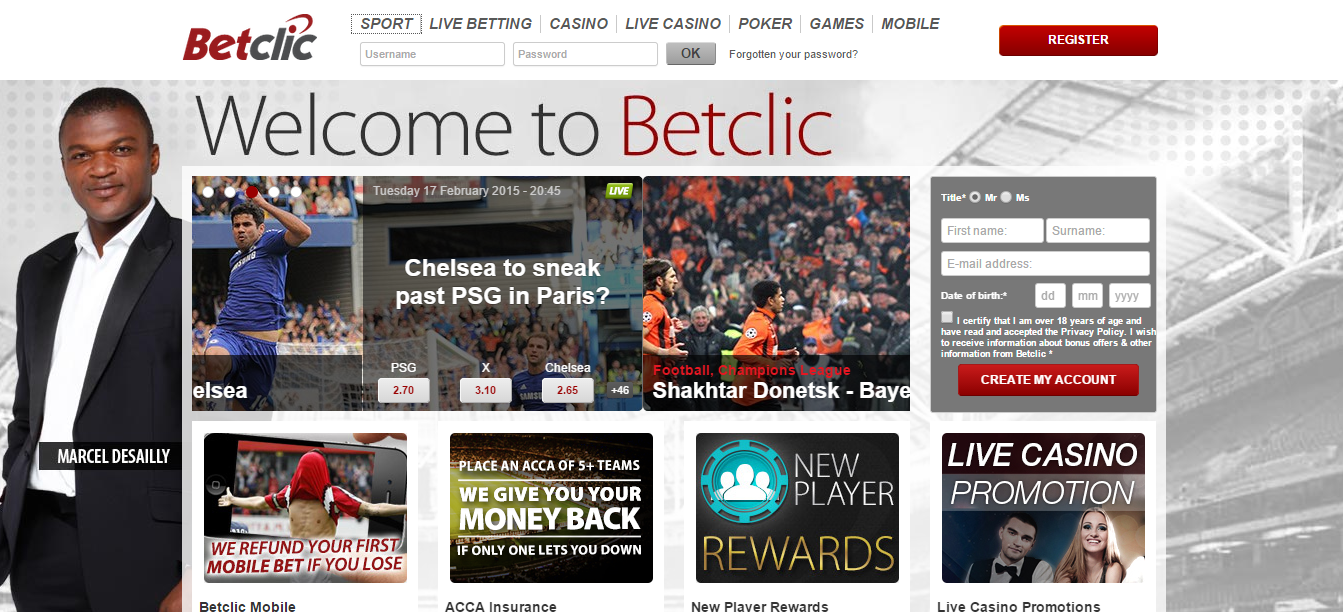This screenshot has width=1343, height=612.
Task: Click the red REGISTER button
Action: click(1078, 40)
